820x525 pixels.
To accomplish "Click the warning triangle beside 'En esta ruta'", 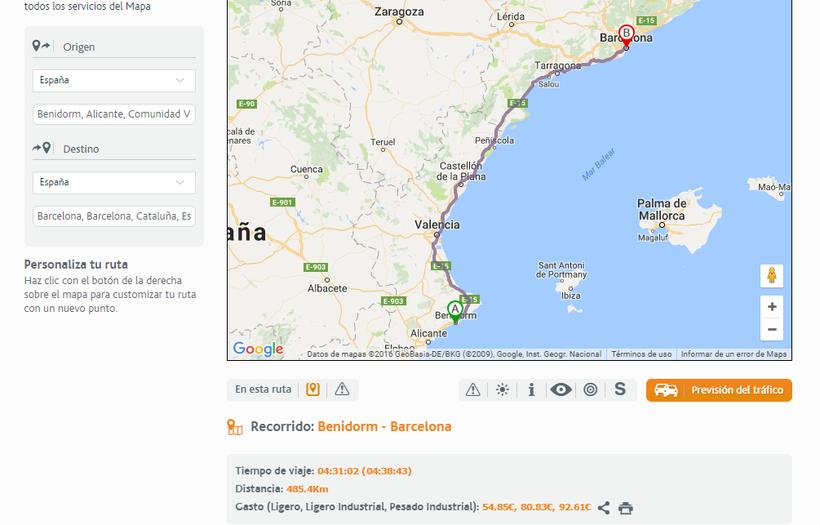I will 342,389.
